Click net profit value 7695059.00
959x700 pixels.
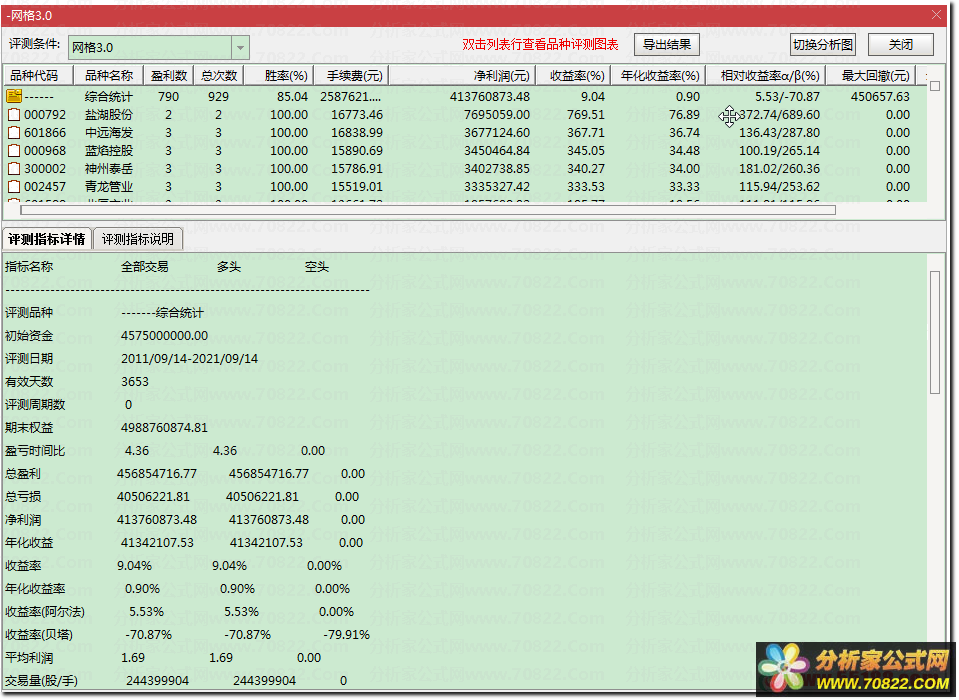497,115
